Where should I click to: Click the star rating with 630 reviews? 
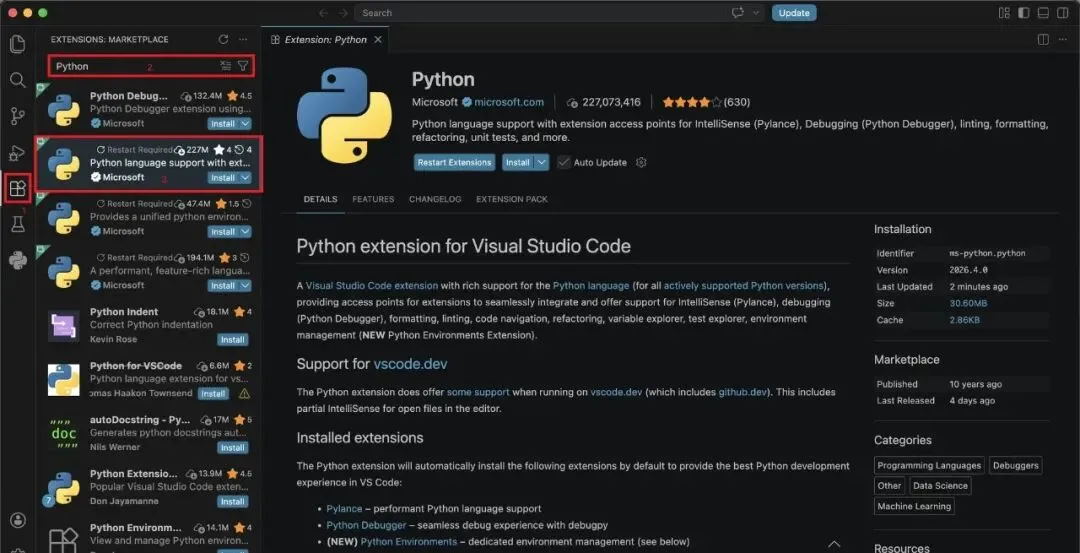[x=706, y=102]
